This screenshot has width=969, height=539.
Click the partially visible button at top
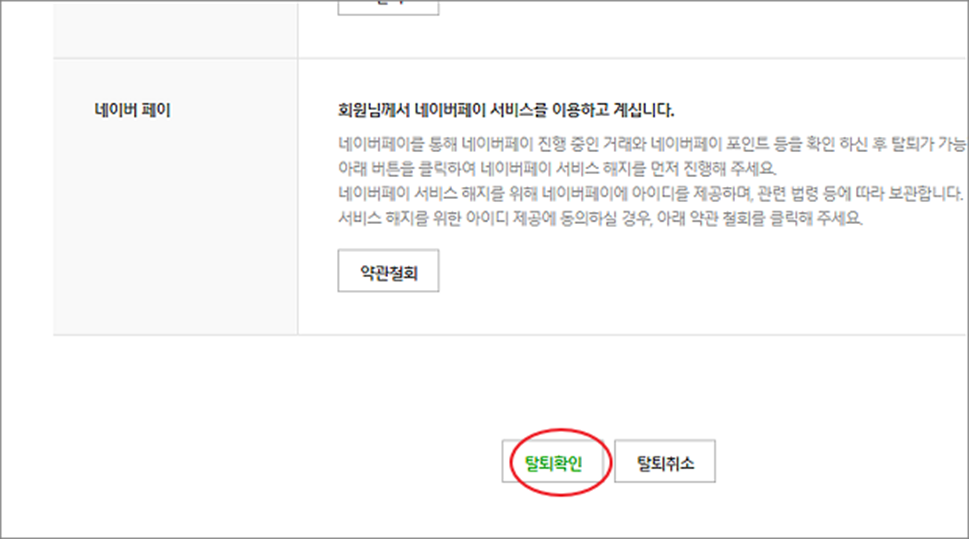(388, 7)
